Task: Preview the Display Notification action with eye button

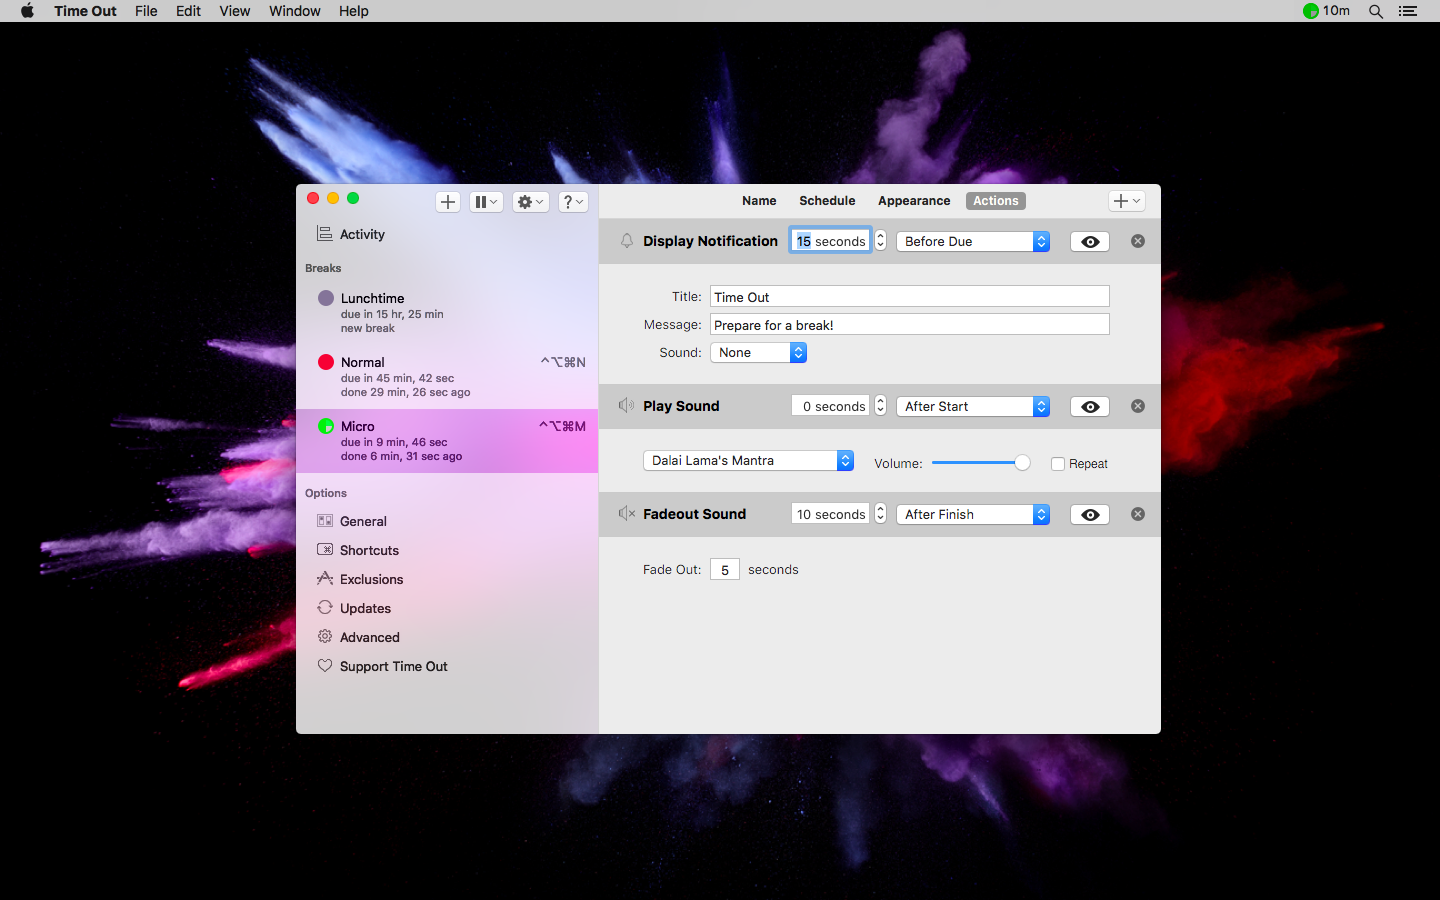Action: (x=1090, y=242)
